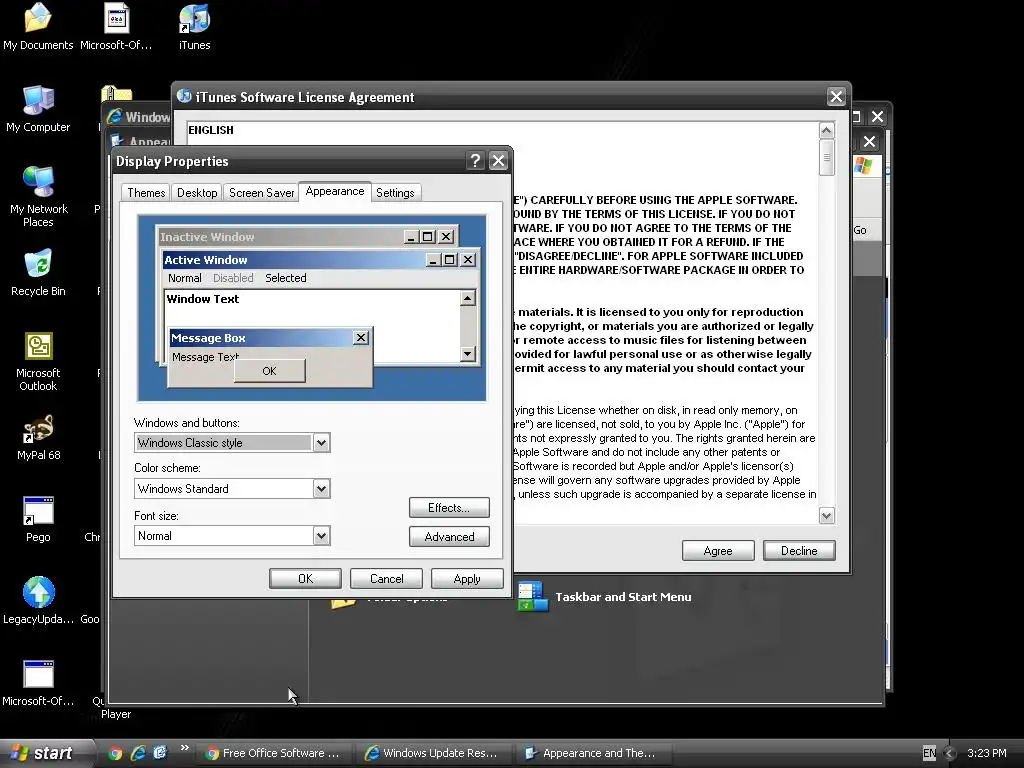Click iTunes license scrollbar up arrow
This screenshot has width=1024, height=768.
coord(826,130)
